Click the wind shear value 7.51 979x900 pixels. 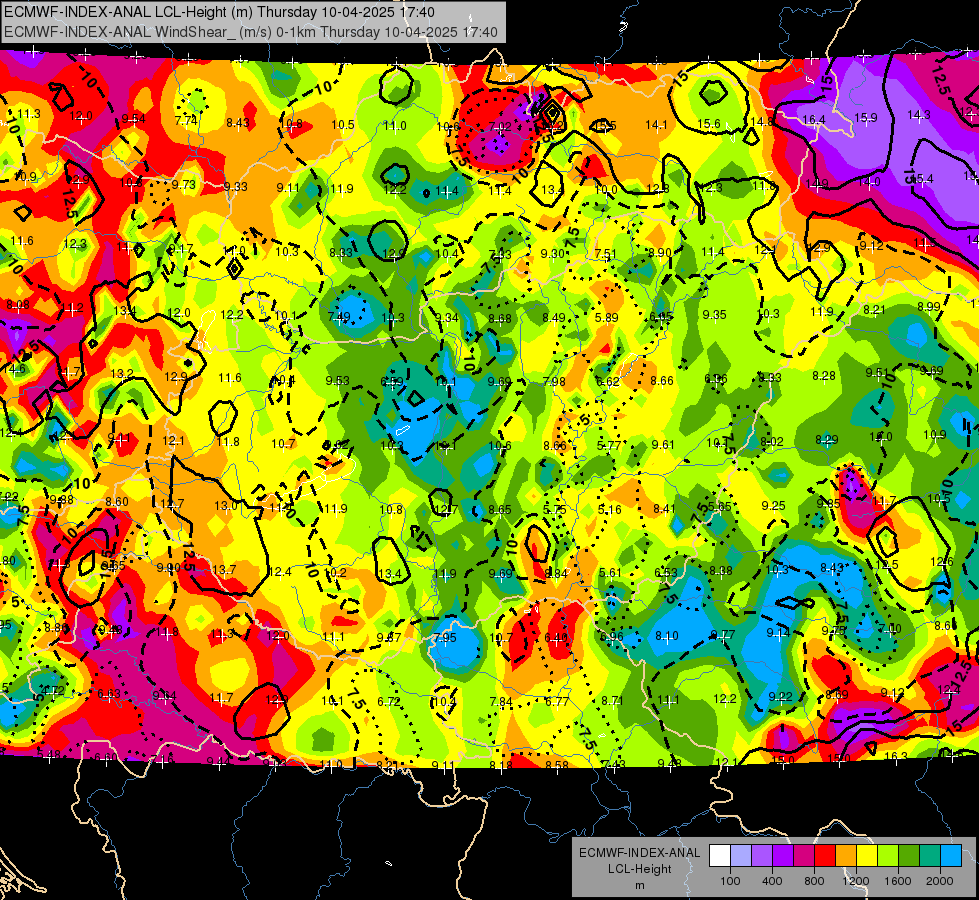pyautogui.click(x=606, y=254)
